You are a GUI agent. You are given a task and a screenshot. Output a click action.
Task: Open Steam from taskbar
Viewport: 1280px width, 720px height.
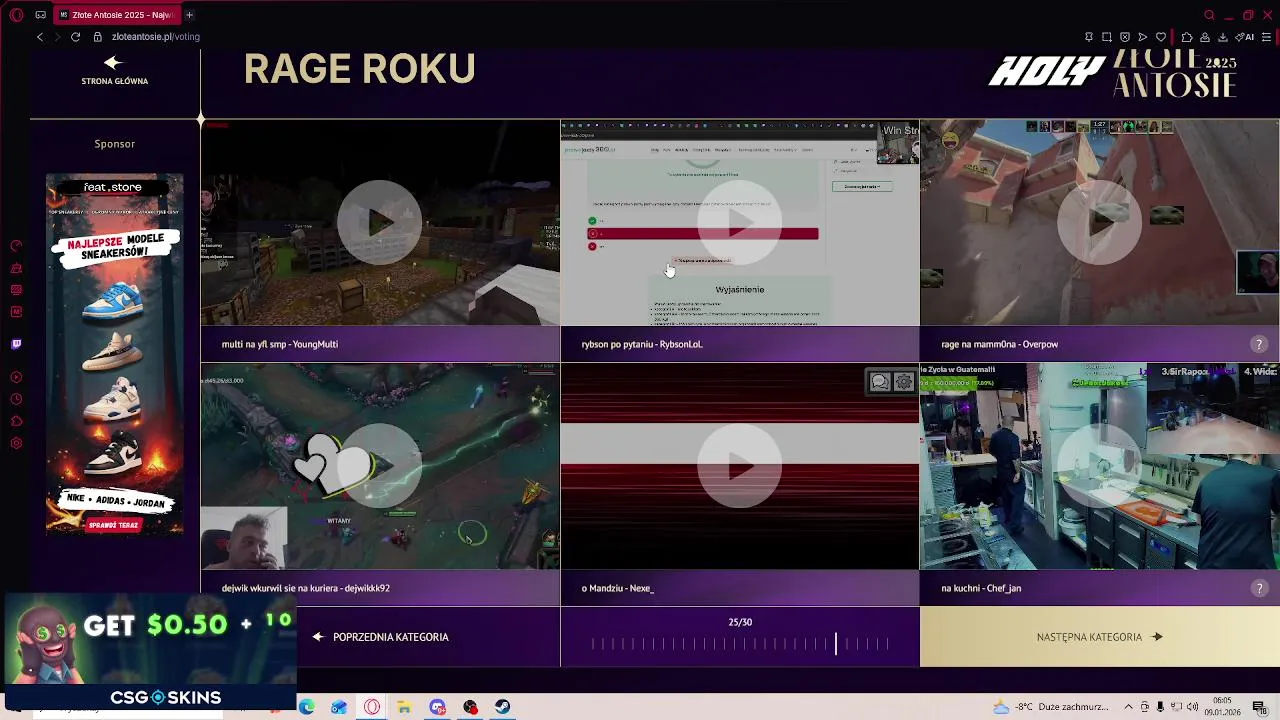[x=502, y=707]
